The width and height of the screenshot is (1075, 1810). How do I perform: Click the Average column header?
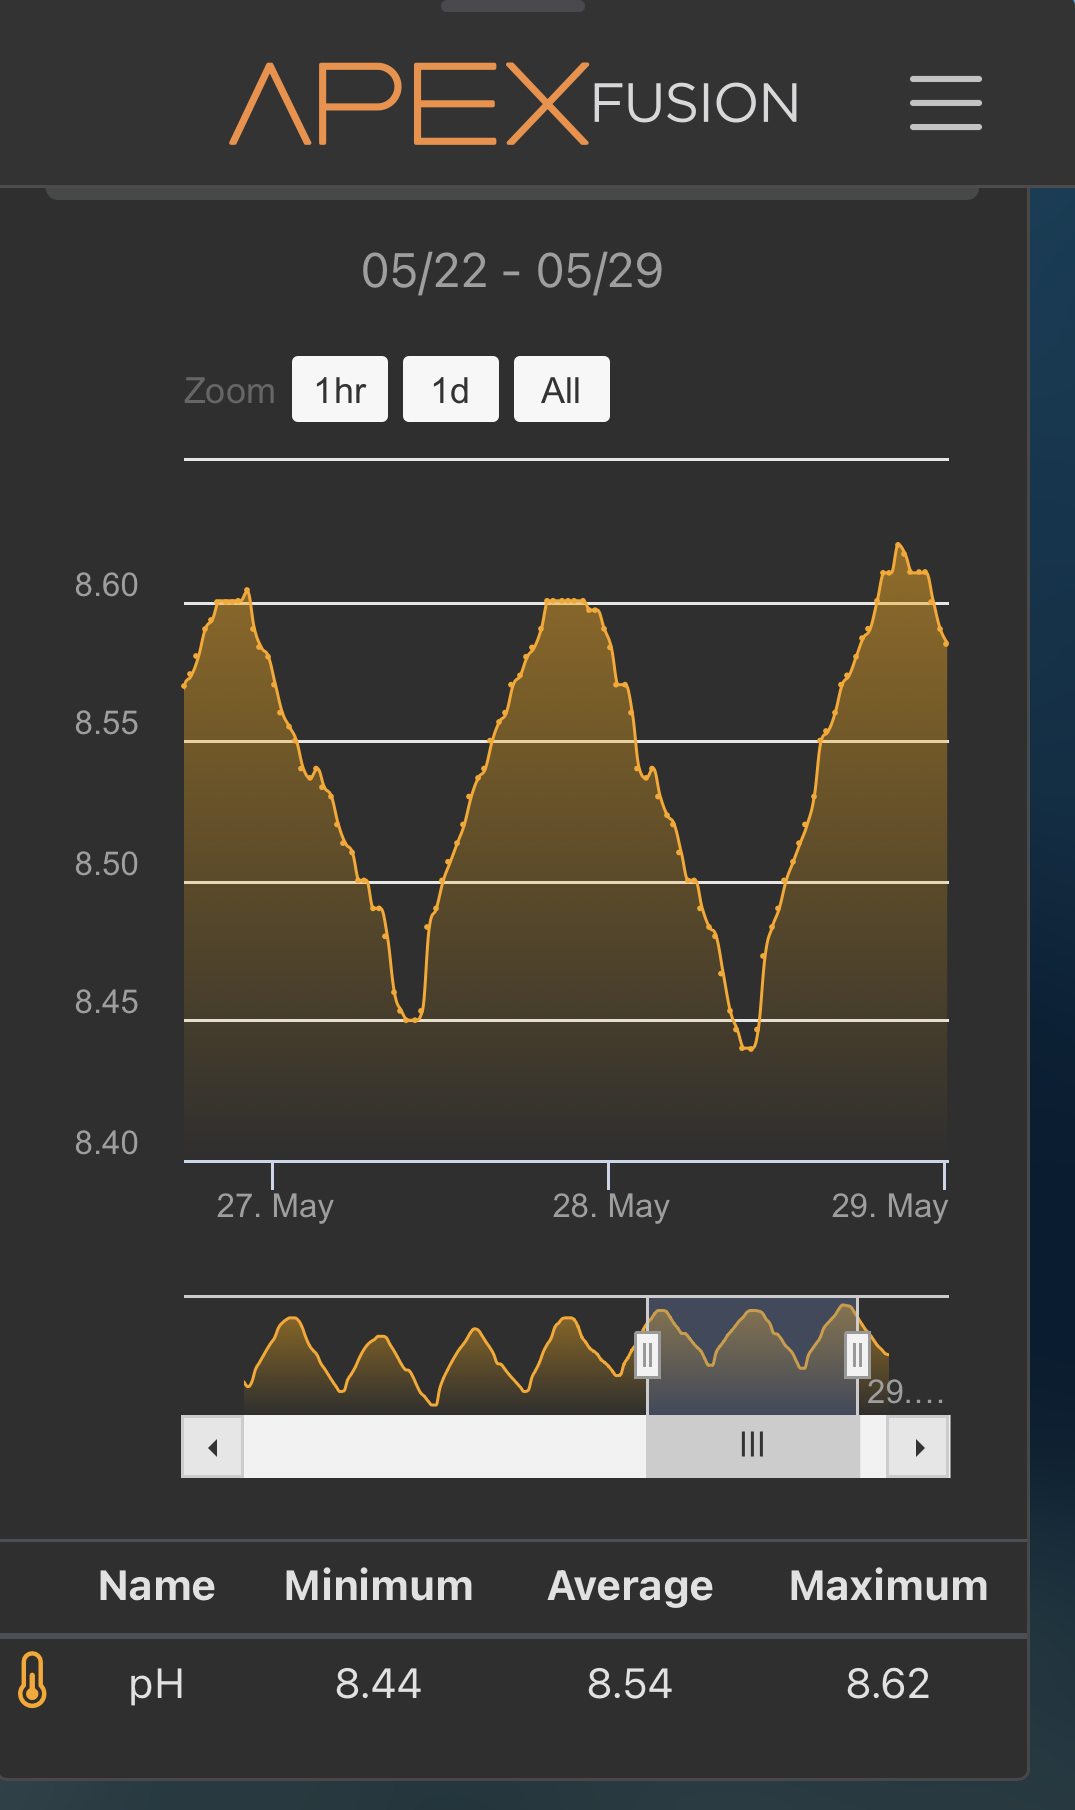(630, 1586)
